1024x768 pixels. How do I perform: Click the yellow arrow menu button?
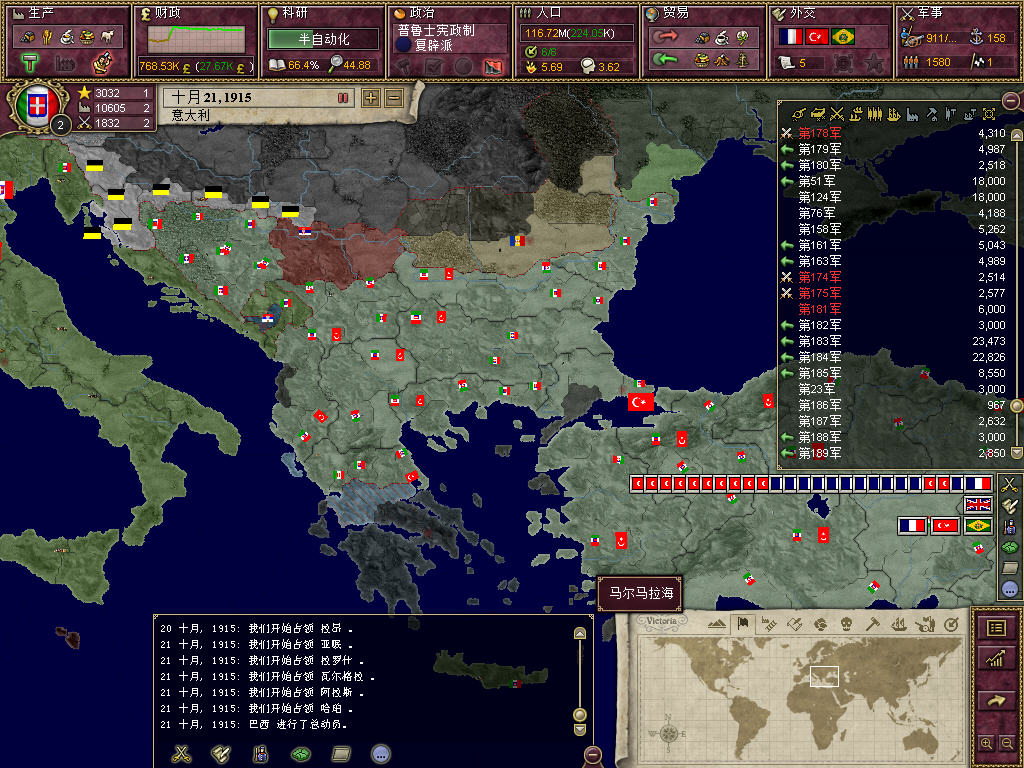pos(996,700)
